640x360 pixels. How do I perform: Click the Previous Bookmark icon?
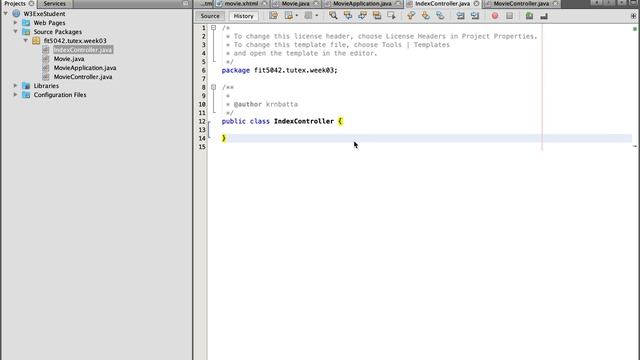[411, 16]
